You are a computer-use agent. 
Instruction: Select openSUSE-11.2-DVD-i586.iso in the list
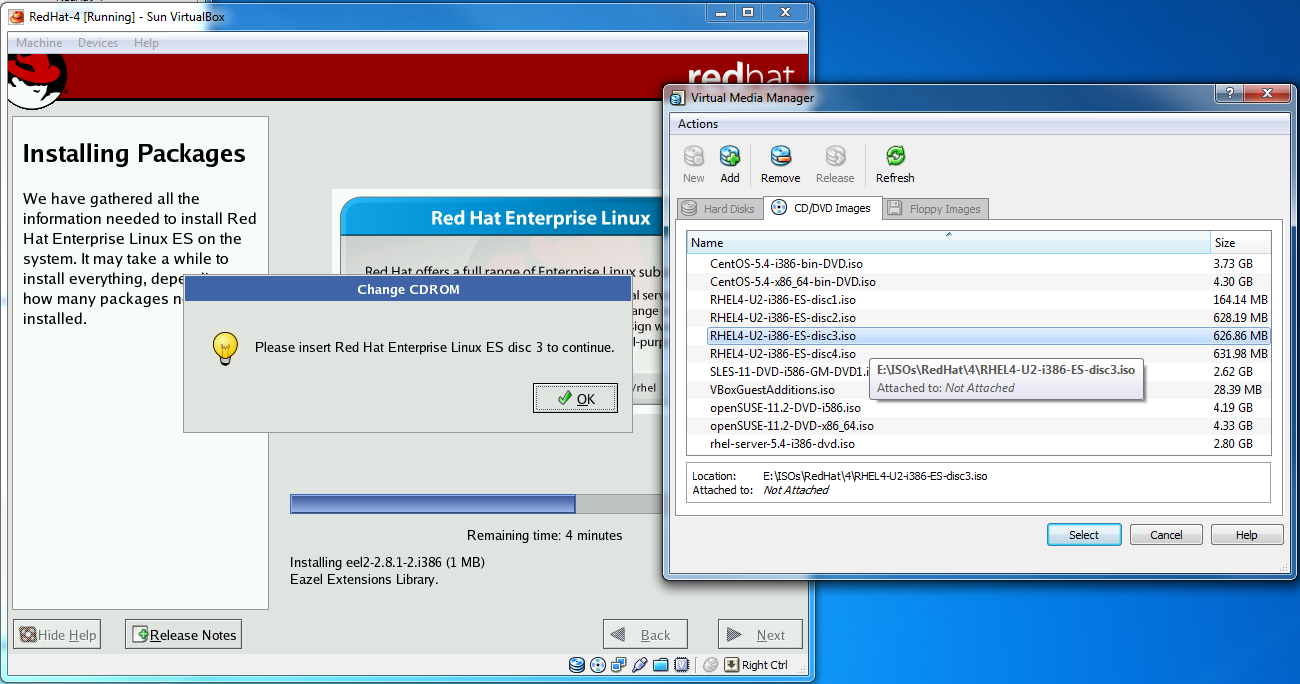978,408
